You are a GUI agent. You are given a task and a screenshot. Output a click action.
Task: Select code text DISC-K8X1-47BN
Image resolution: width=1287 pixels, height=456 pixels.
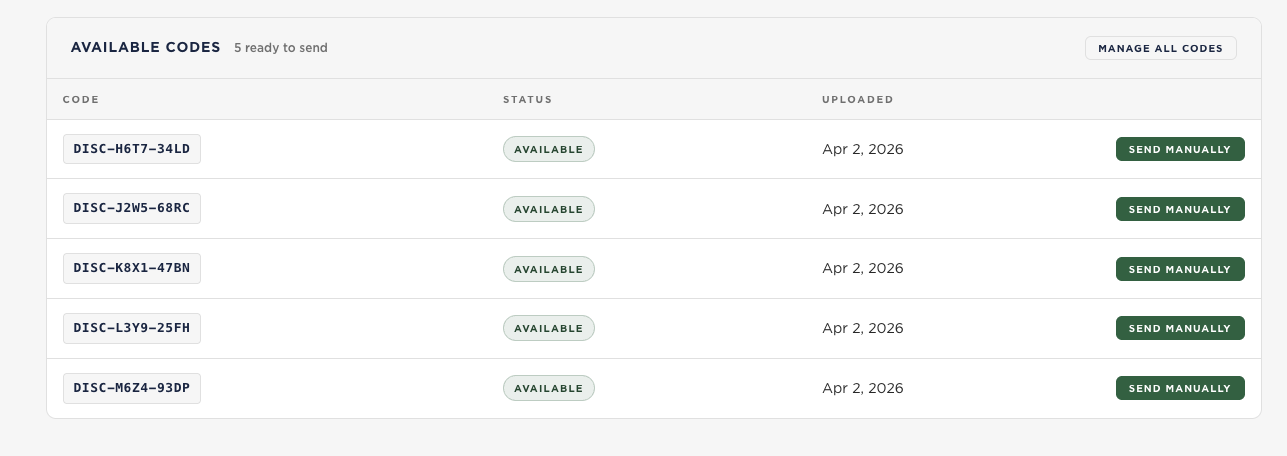coord(132,268)
